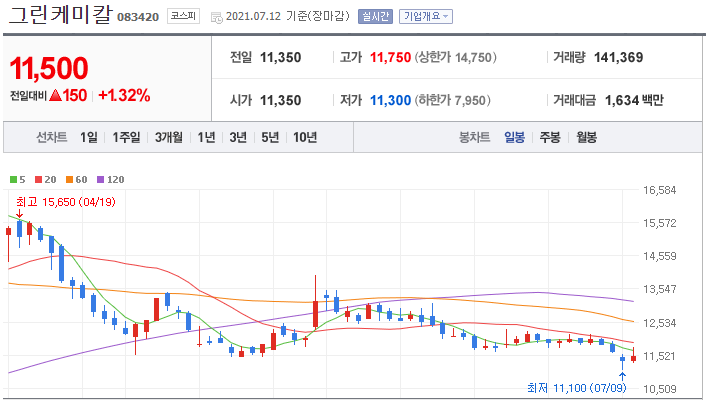Click the 봉차트 label
This screenshot has width=706, height=400.
pos(474,137)
